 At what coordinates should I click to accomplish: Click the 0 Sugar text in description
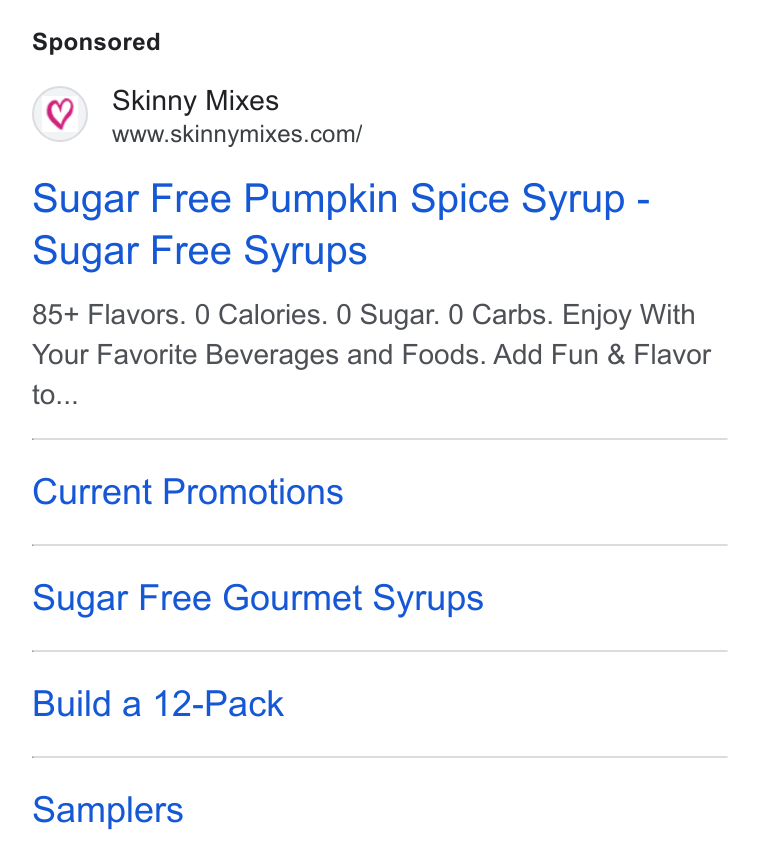[x=388, y=315]
